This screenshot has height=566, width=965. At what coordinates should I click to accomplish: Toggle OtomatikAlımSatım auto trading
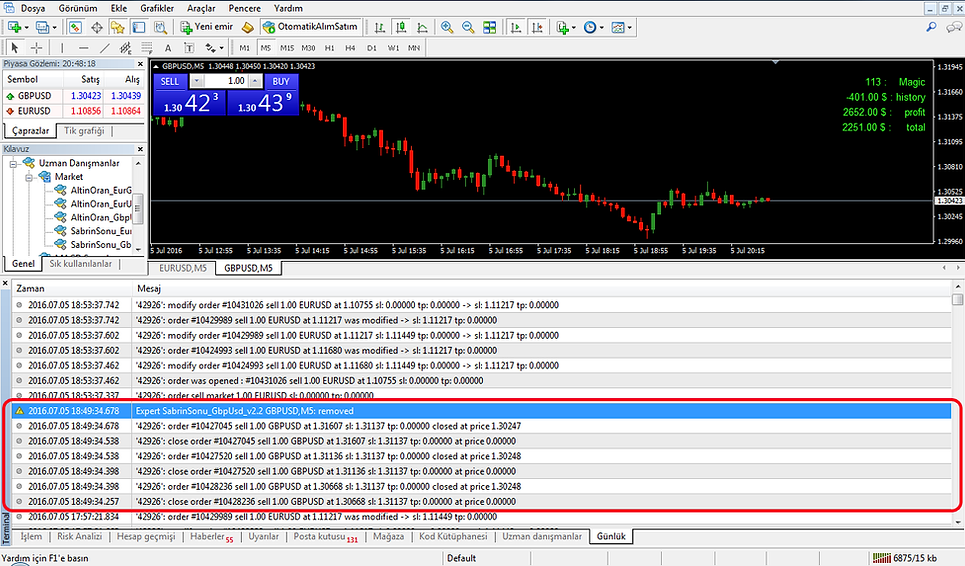coord(310,27)
